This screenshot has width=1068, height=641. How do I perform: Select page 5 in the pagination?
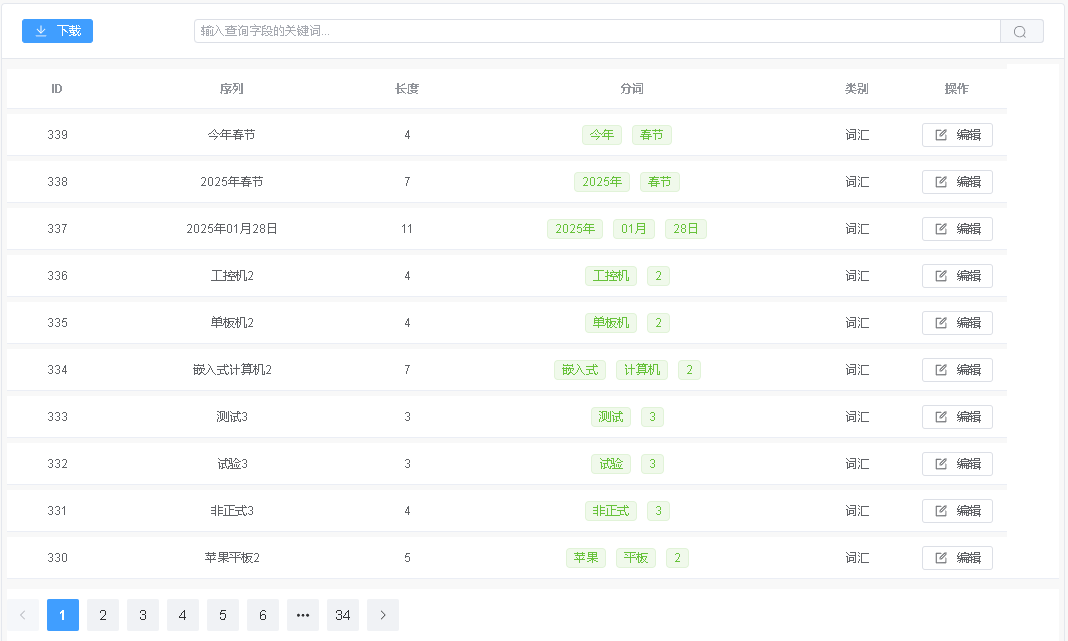(x=223, y=615)
